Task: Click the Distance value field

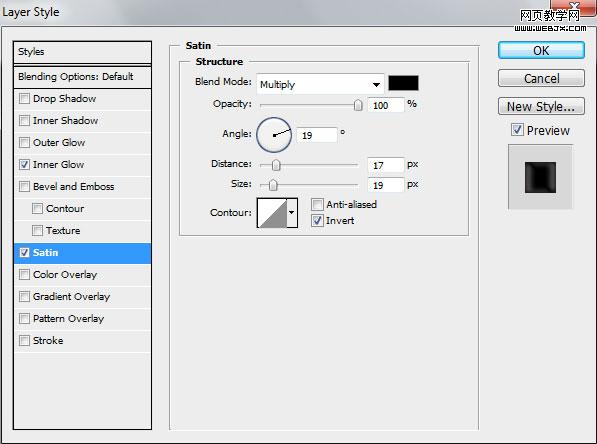Action: 385,165
